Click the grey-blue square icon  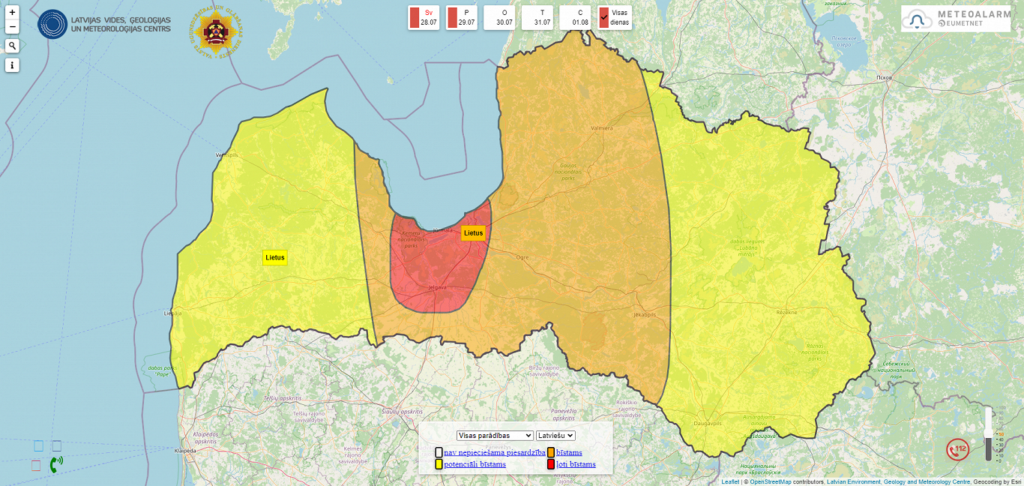(x=57, y=446)
